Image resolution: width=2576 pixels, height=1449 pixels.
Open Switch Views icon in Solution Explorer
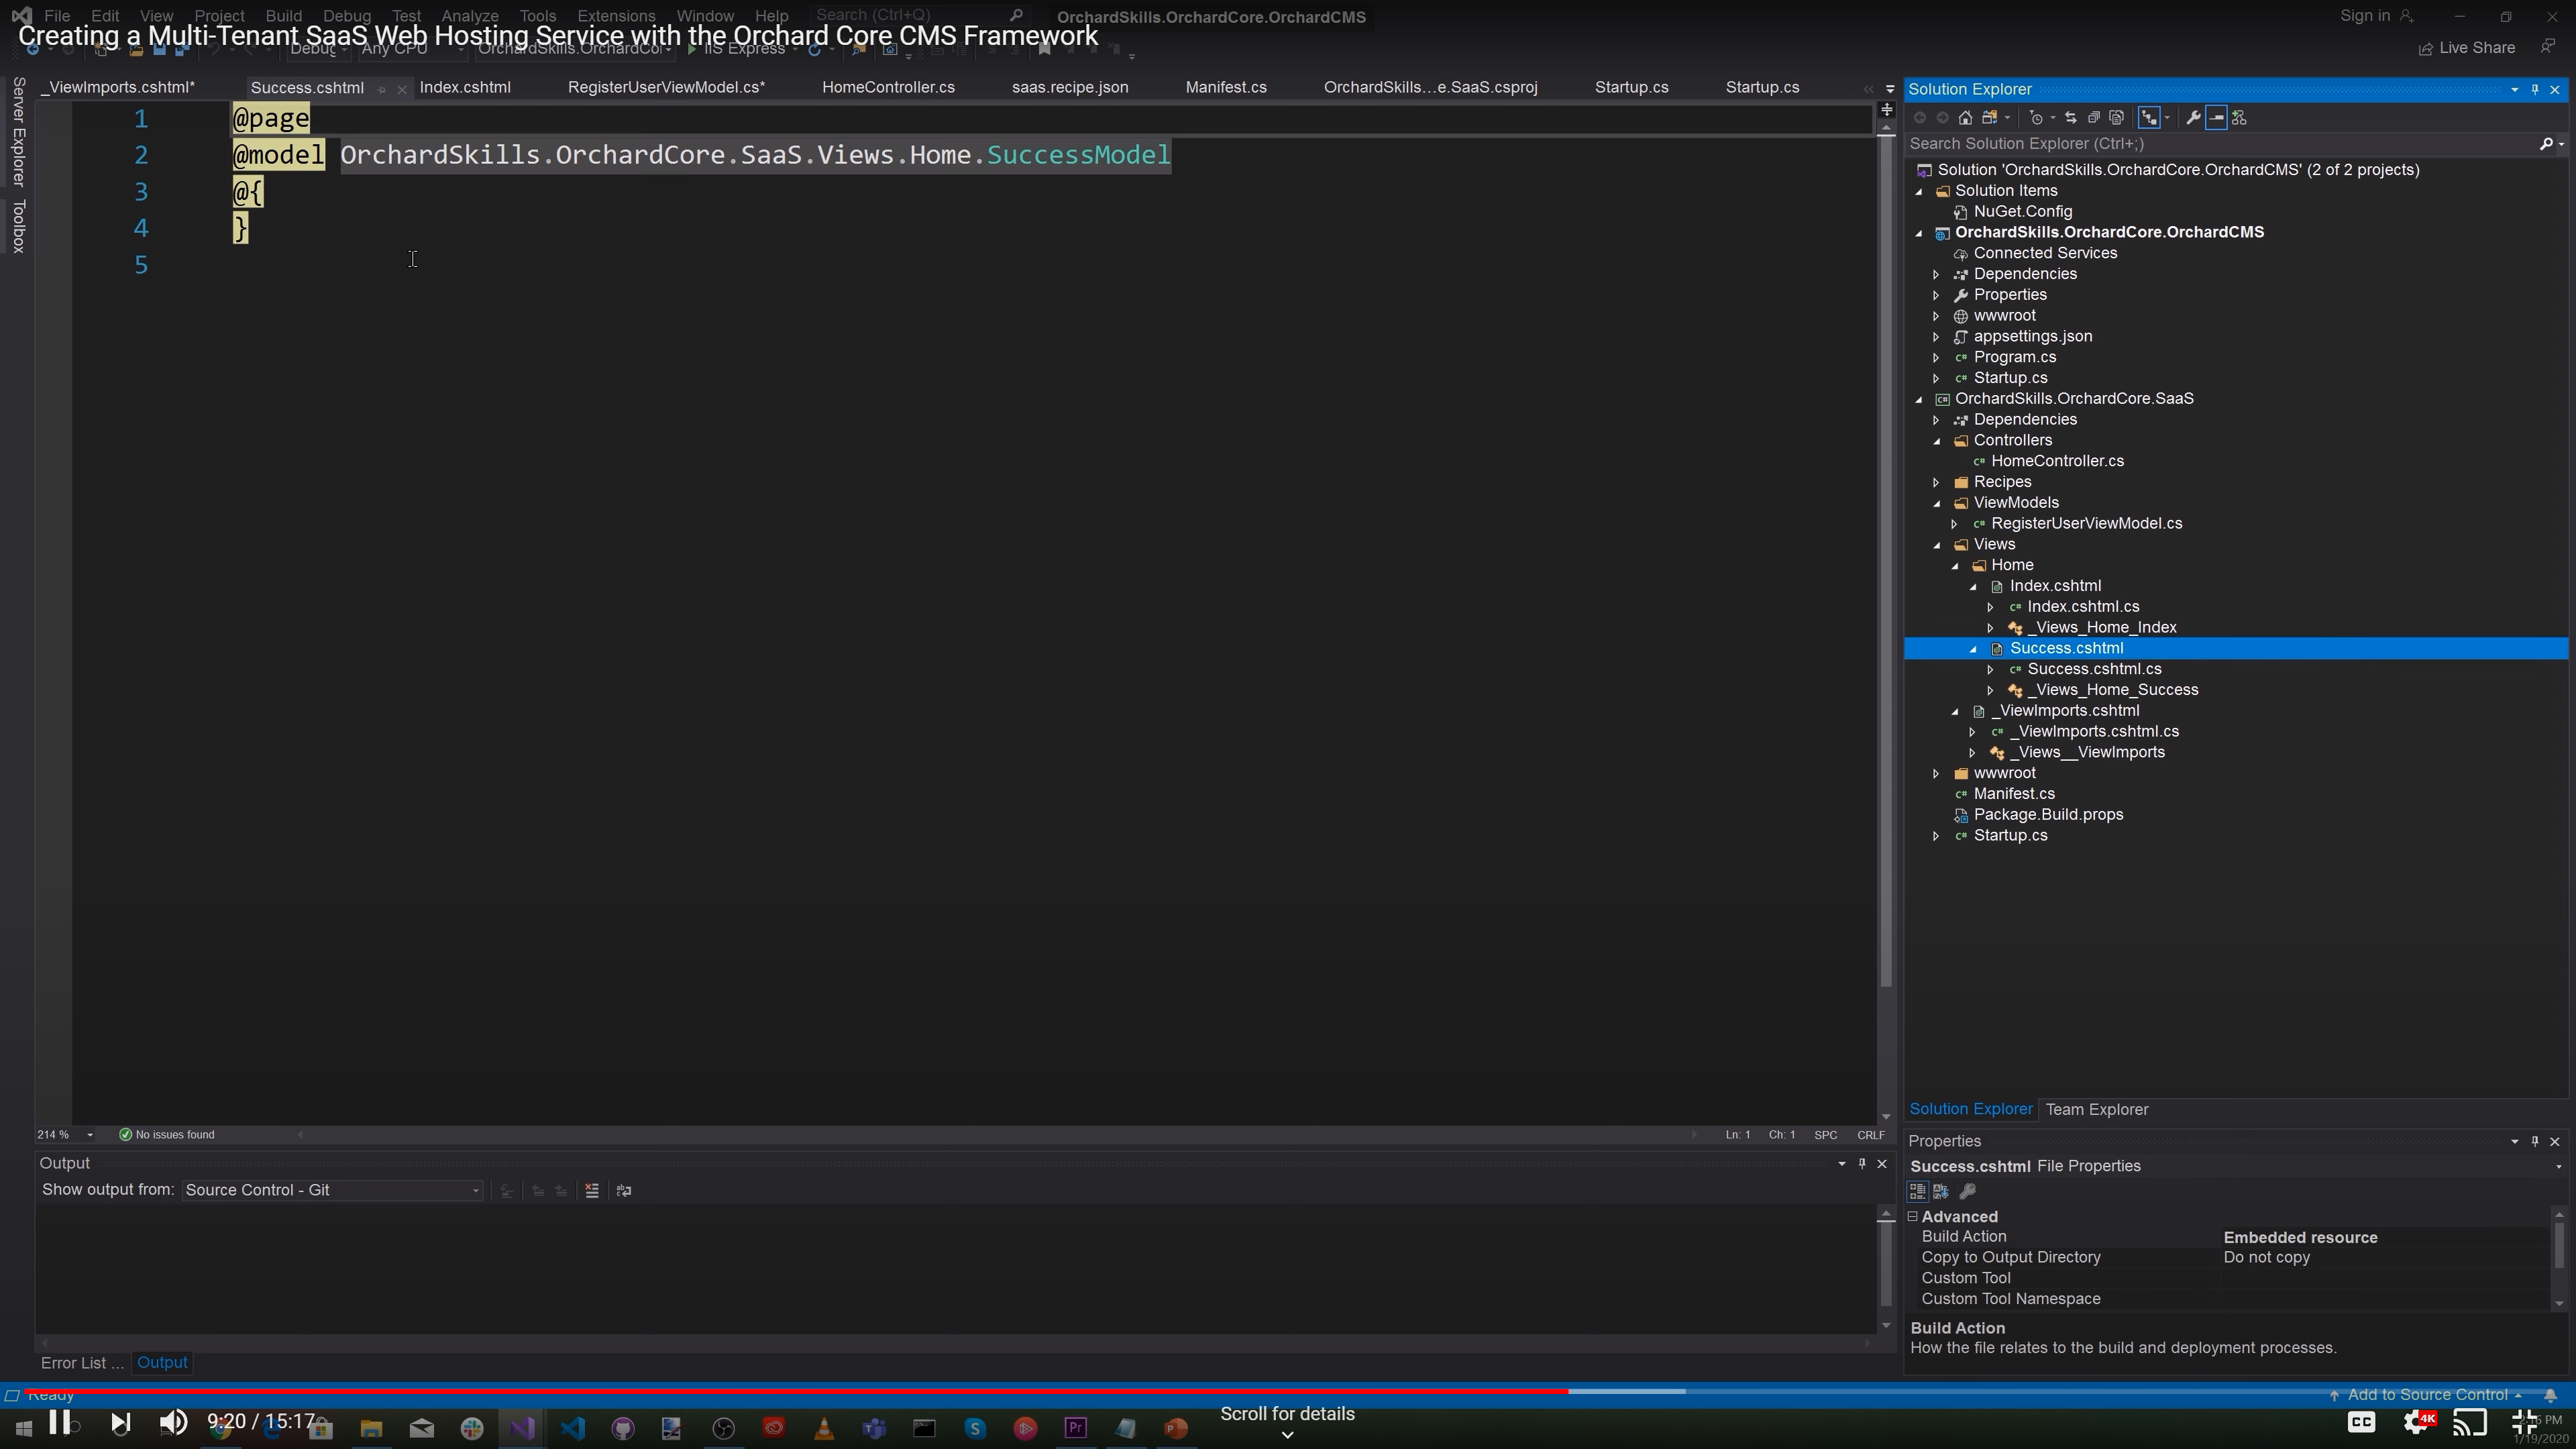pos(1991,118)
